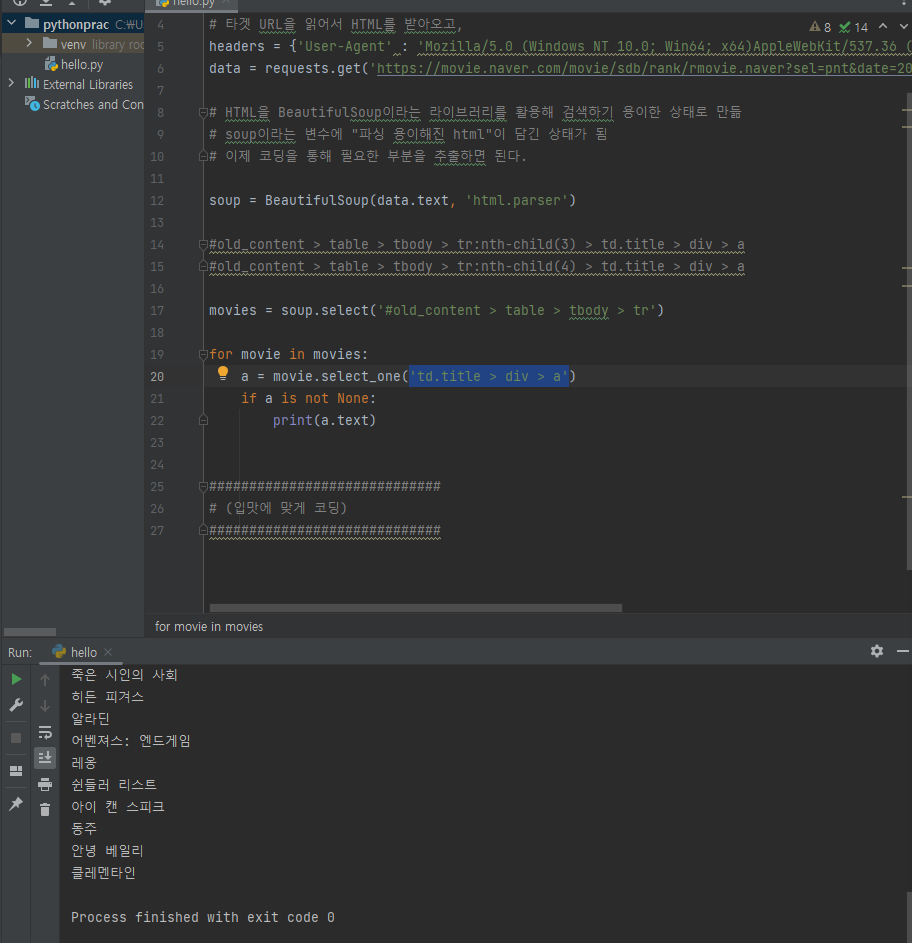912x943 pixels.
Task: Toggle fold marker at line 25
Action: pyautogui.click(x=203, y=486)
